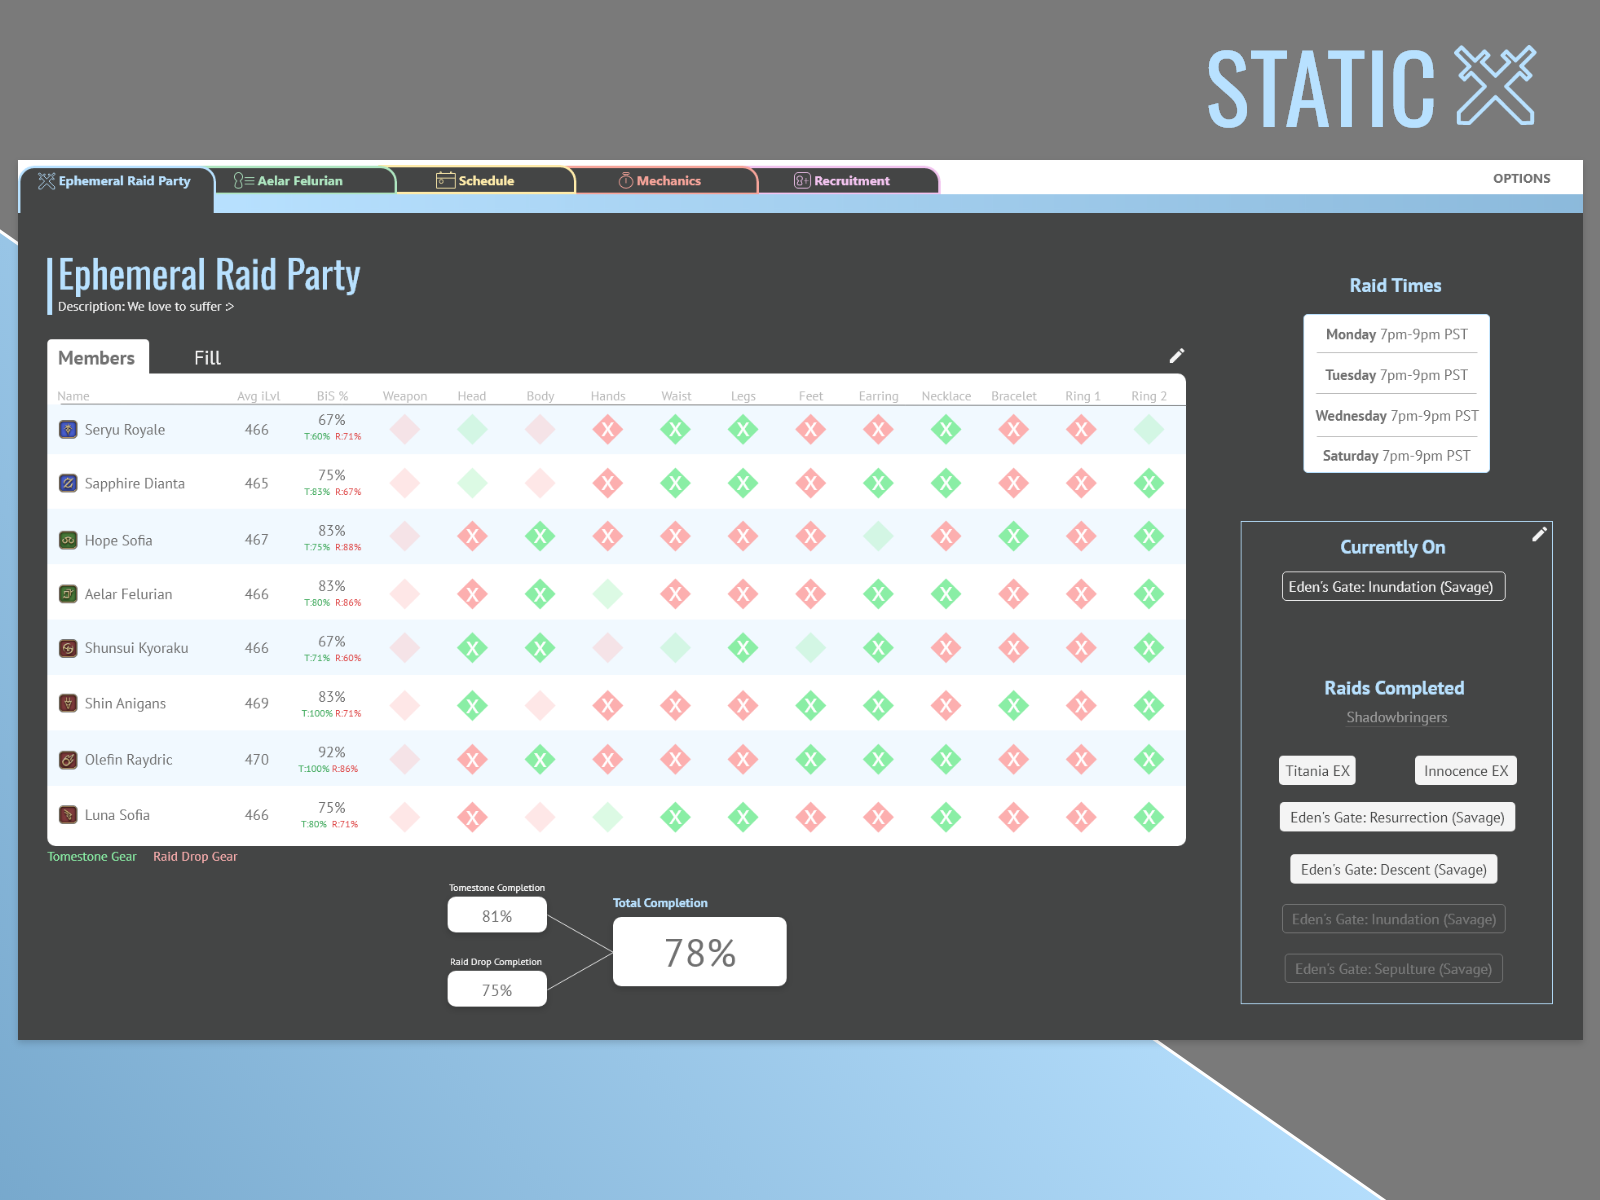Click the STATIC crossed swords logo

(x=1495, y=86)
